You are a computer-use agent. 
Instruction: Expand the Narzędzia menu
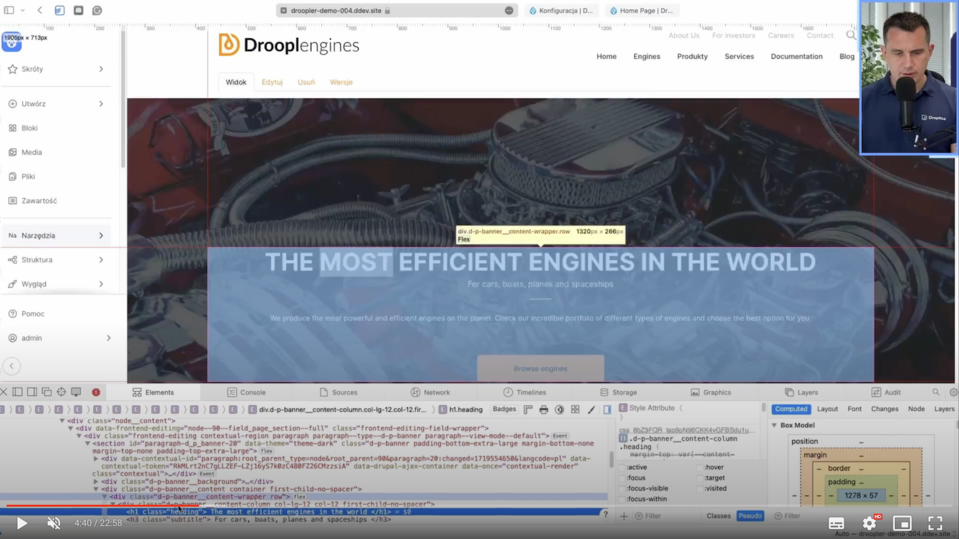pos(56,236)
